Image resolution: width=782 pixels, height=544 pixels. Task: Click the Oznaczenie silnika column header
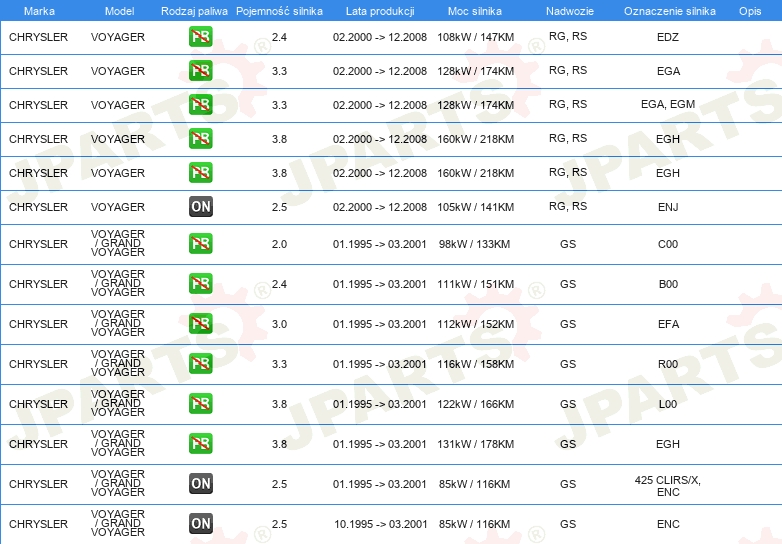click(670, 11)
